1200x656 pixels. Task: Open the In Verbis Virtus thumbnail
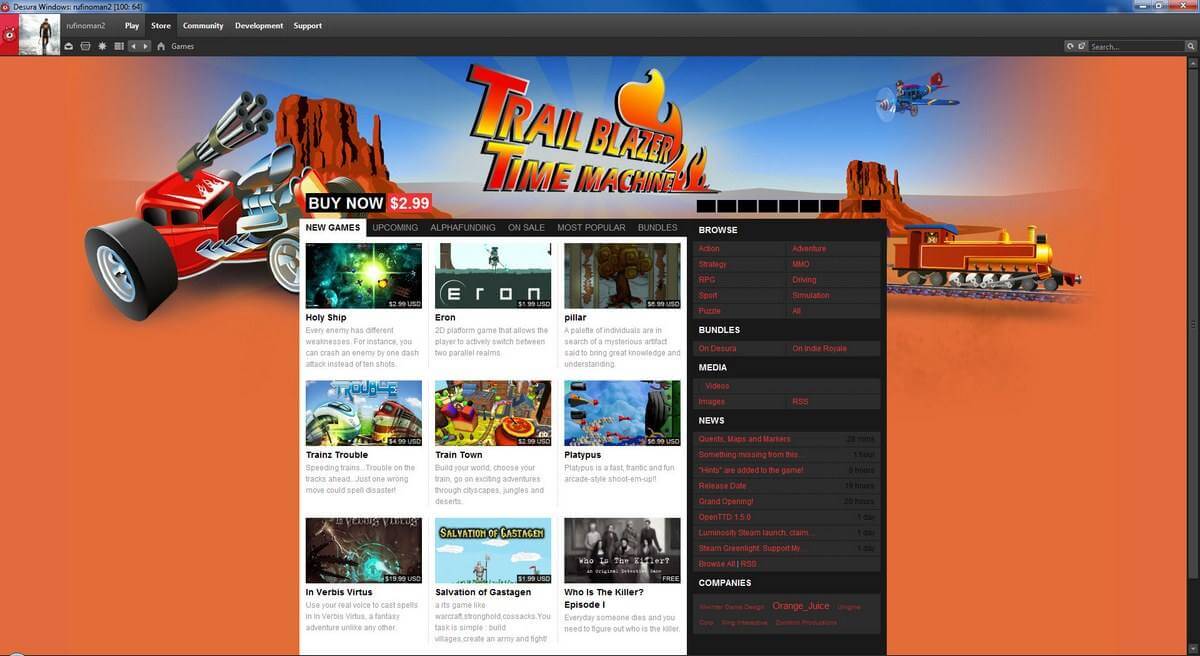[364, 550]
